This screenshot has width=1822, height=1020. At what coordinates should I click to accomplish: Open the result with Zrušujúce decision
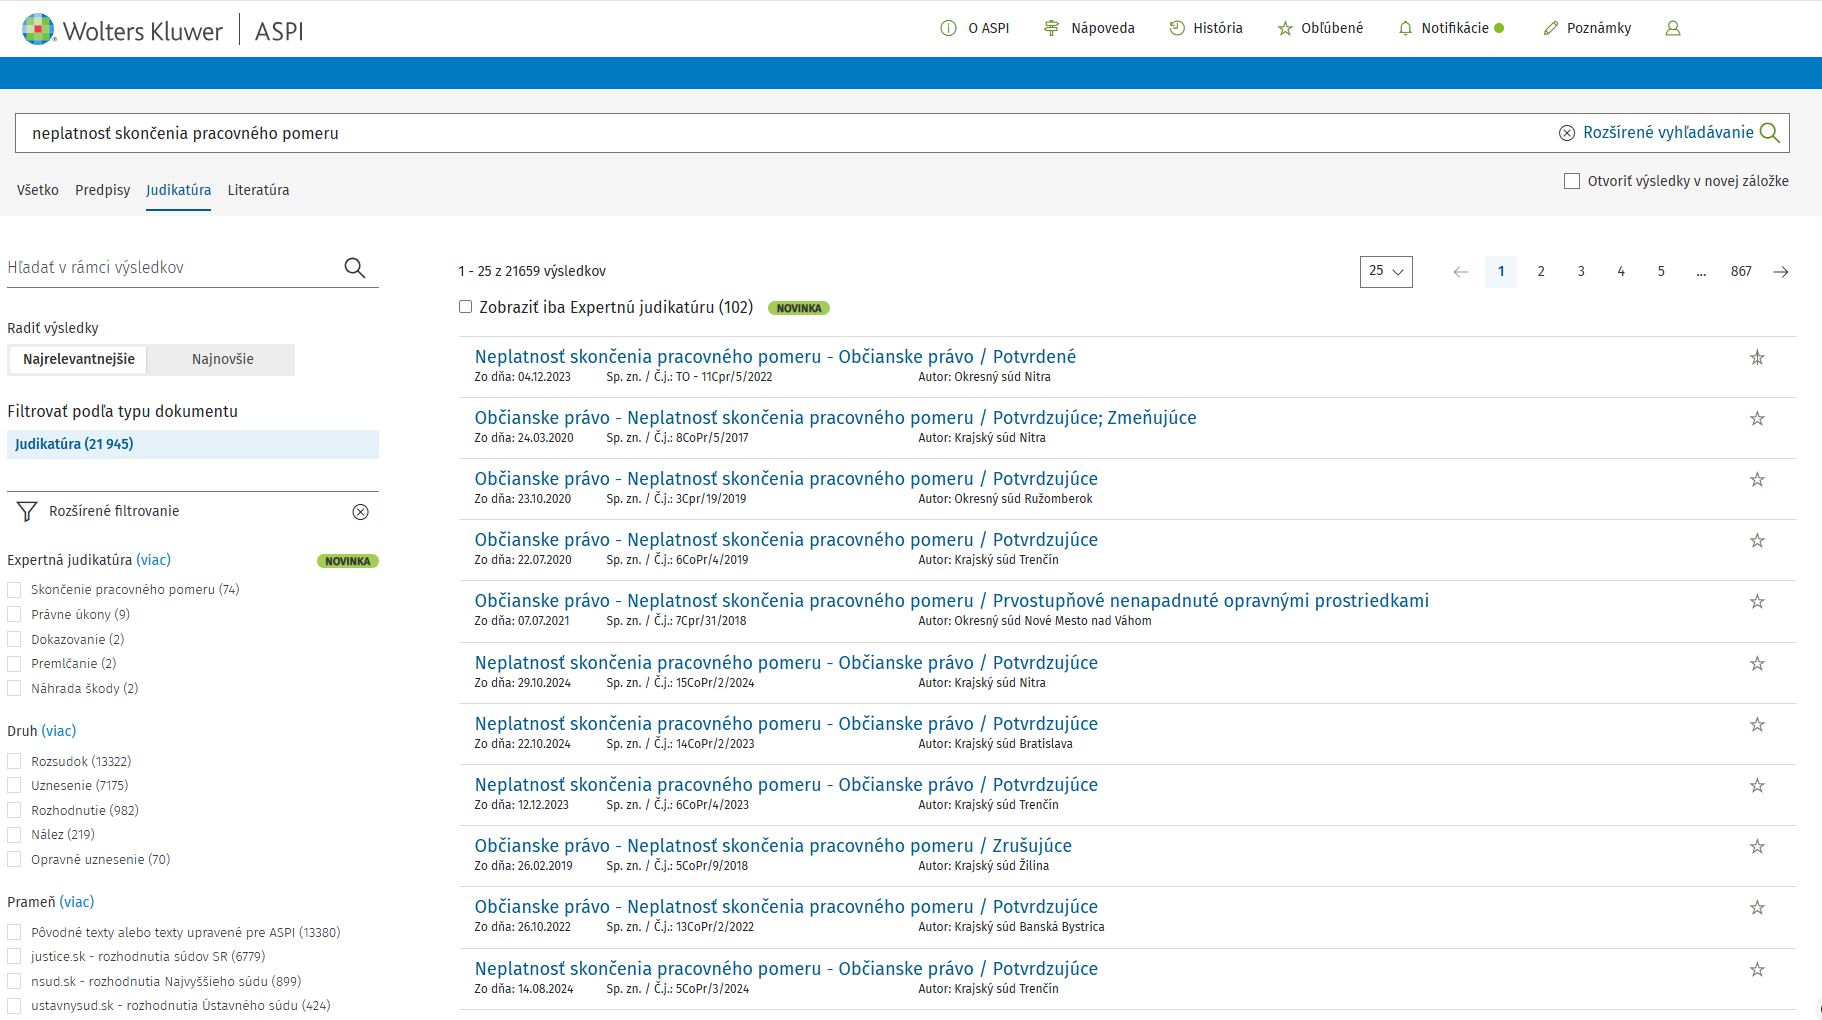point(772,846)
